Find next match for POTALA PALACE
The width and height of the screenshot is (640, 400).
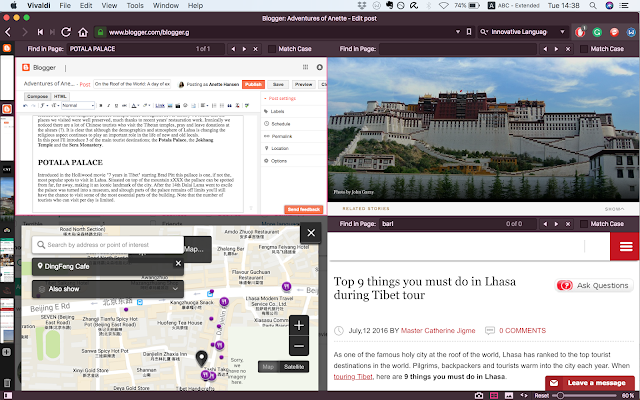click(x=244, y=49)
